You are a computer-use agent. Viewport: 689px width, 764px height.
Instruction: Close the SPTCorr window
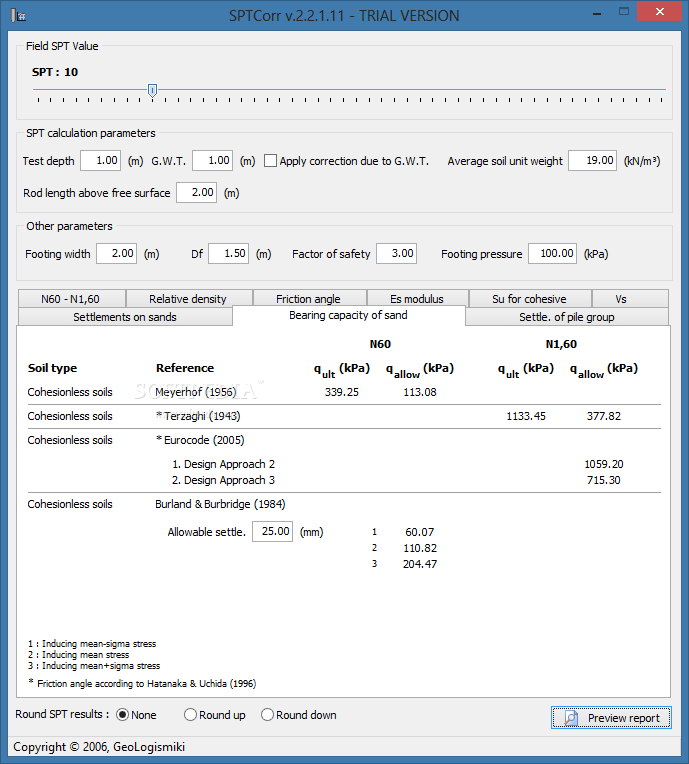coord(659,12)
